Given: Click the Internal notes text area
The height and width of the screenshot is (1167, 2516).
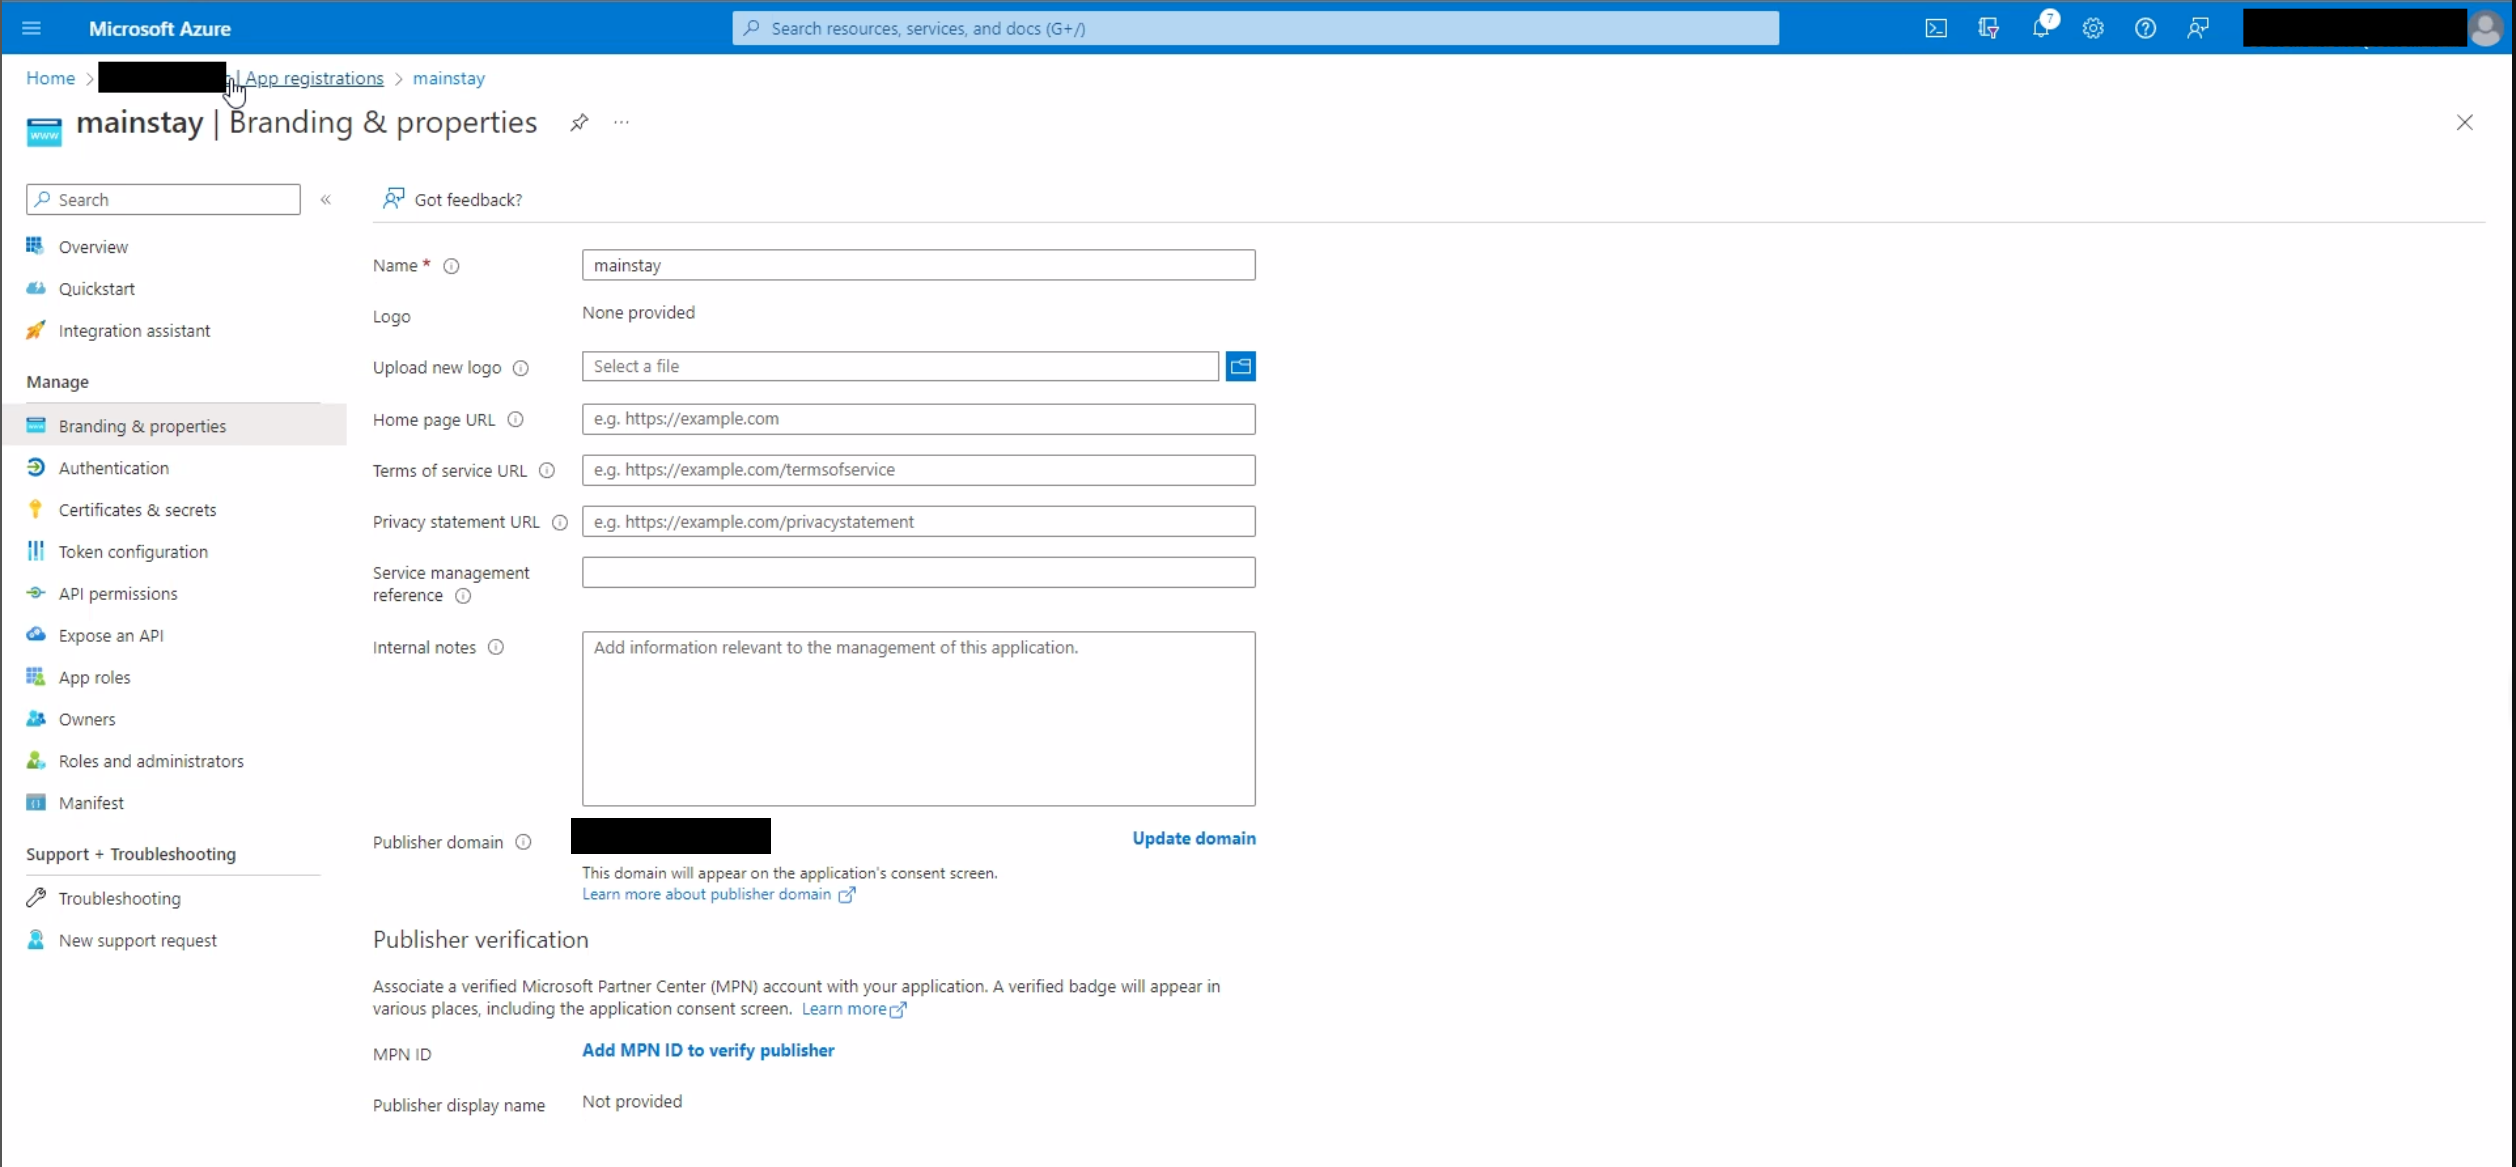Looking at the screenshot, I should [x=918, y=719].
